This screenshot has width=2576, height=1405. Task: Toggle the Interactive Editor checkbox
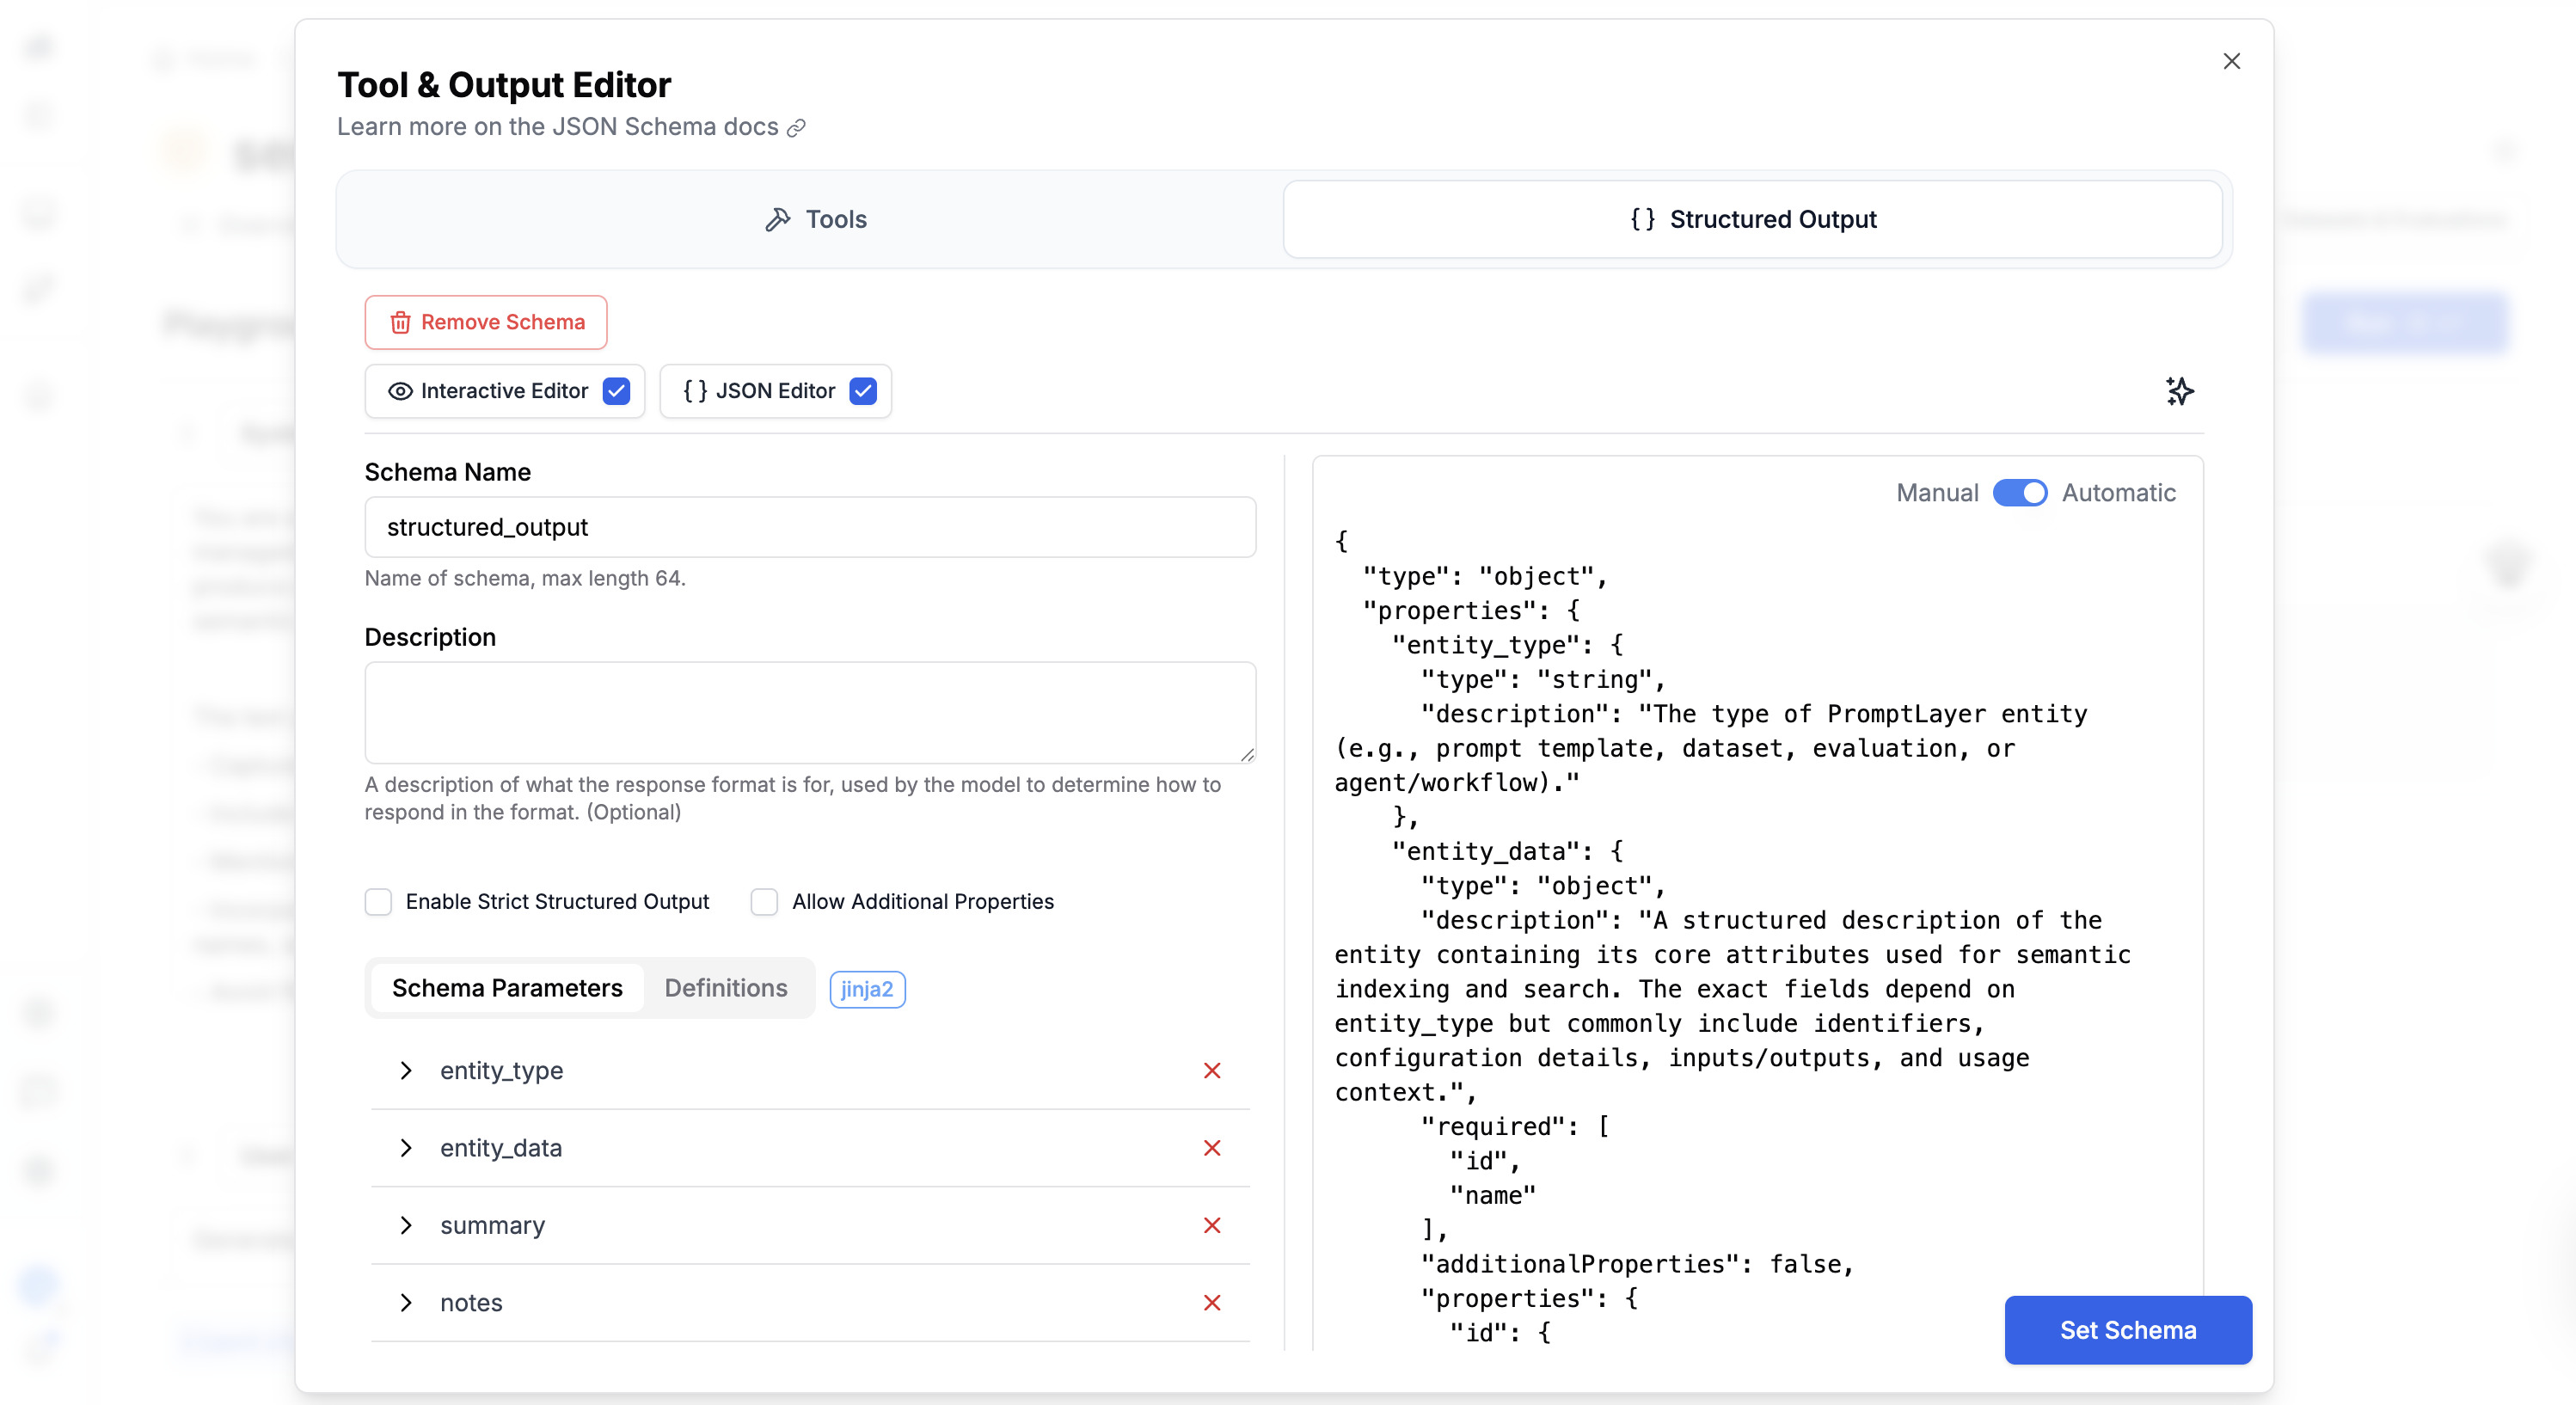[616, 391]
